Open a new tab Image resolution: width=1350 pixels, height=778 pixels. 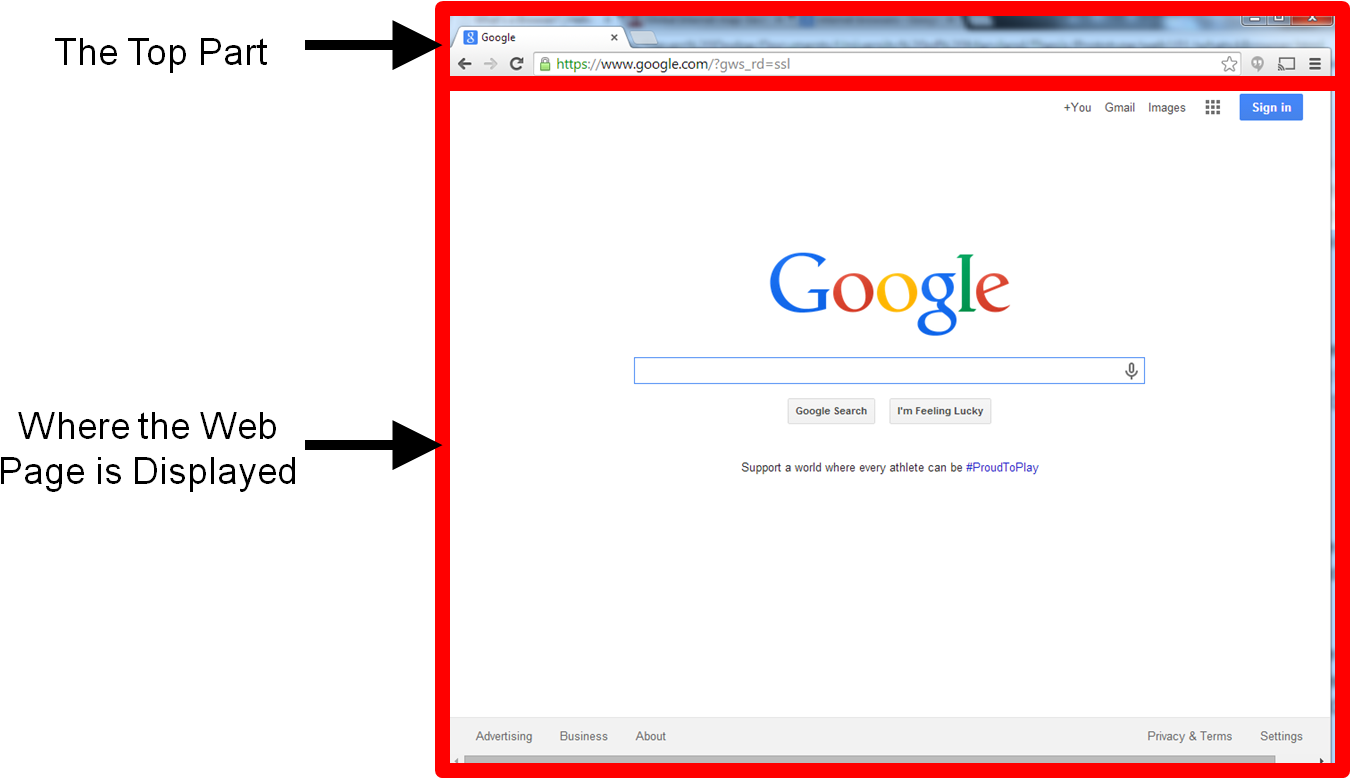(643, 36)
